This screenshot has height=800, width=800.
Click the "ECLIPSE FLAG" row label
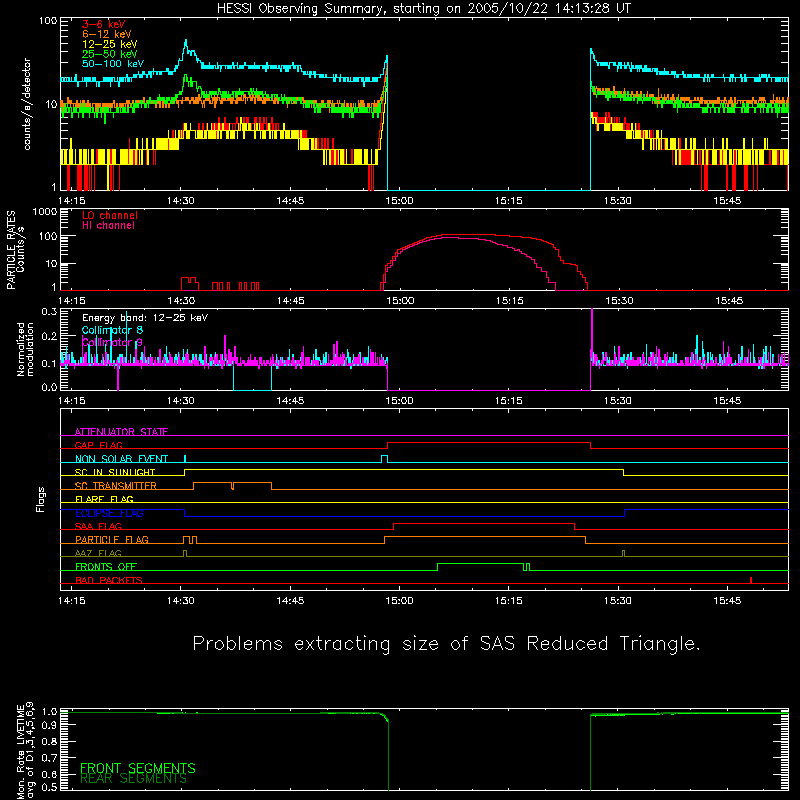(109, 513)
